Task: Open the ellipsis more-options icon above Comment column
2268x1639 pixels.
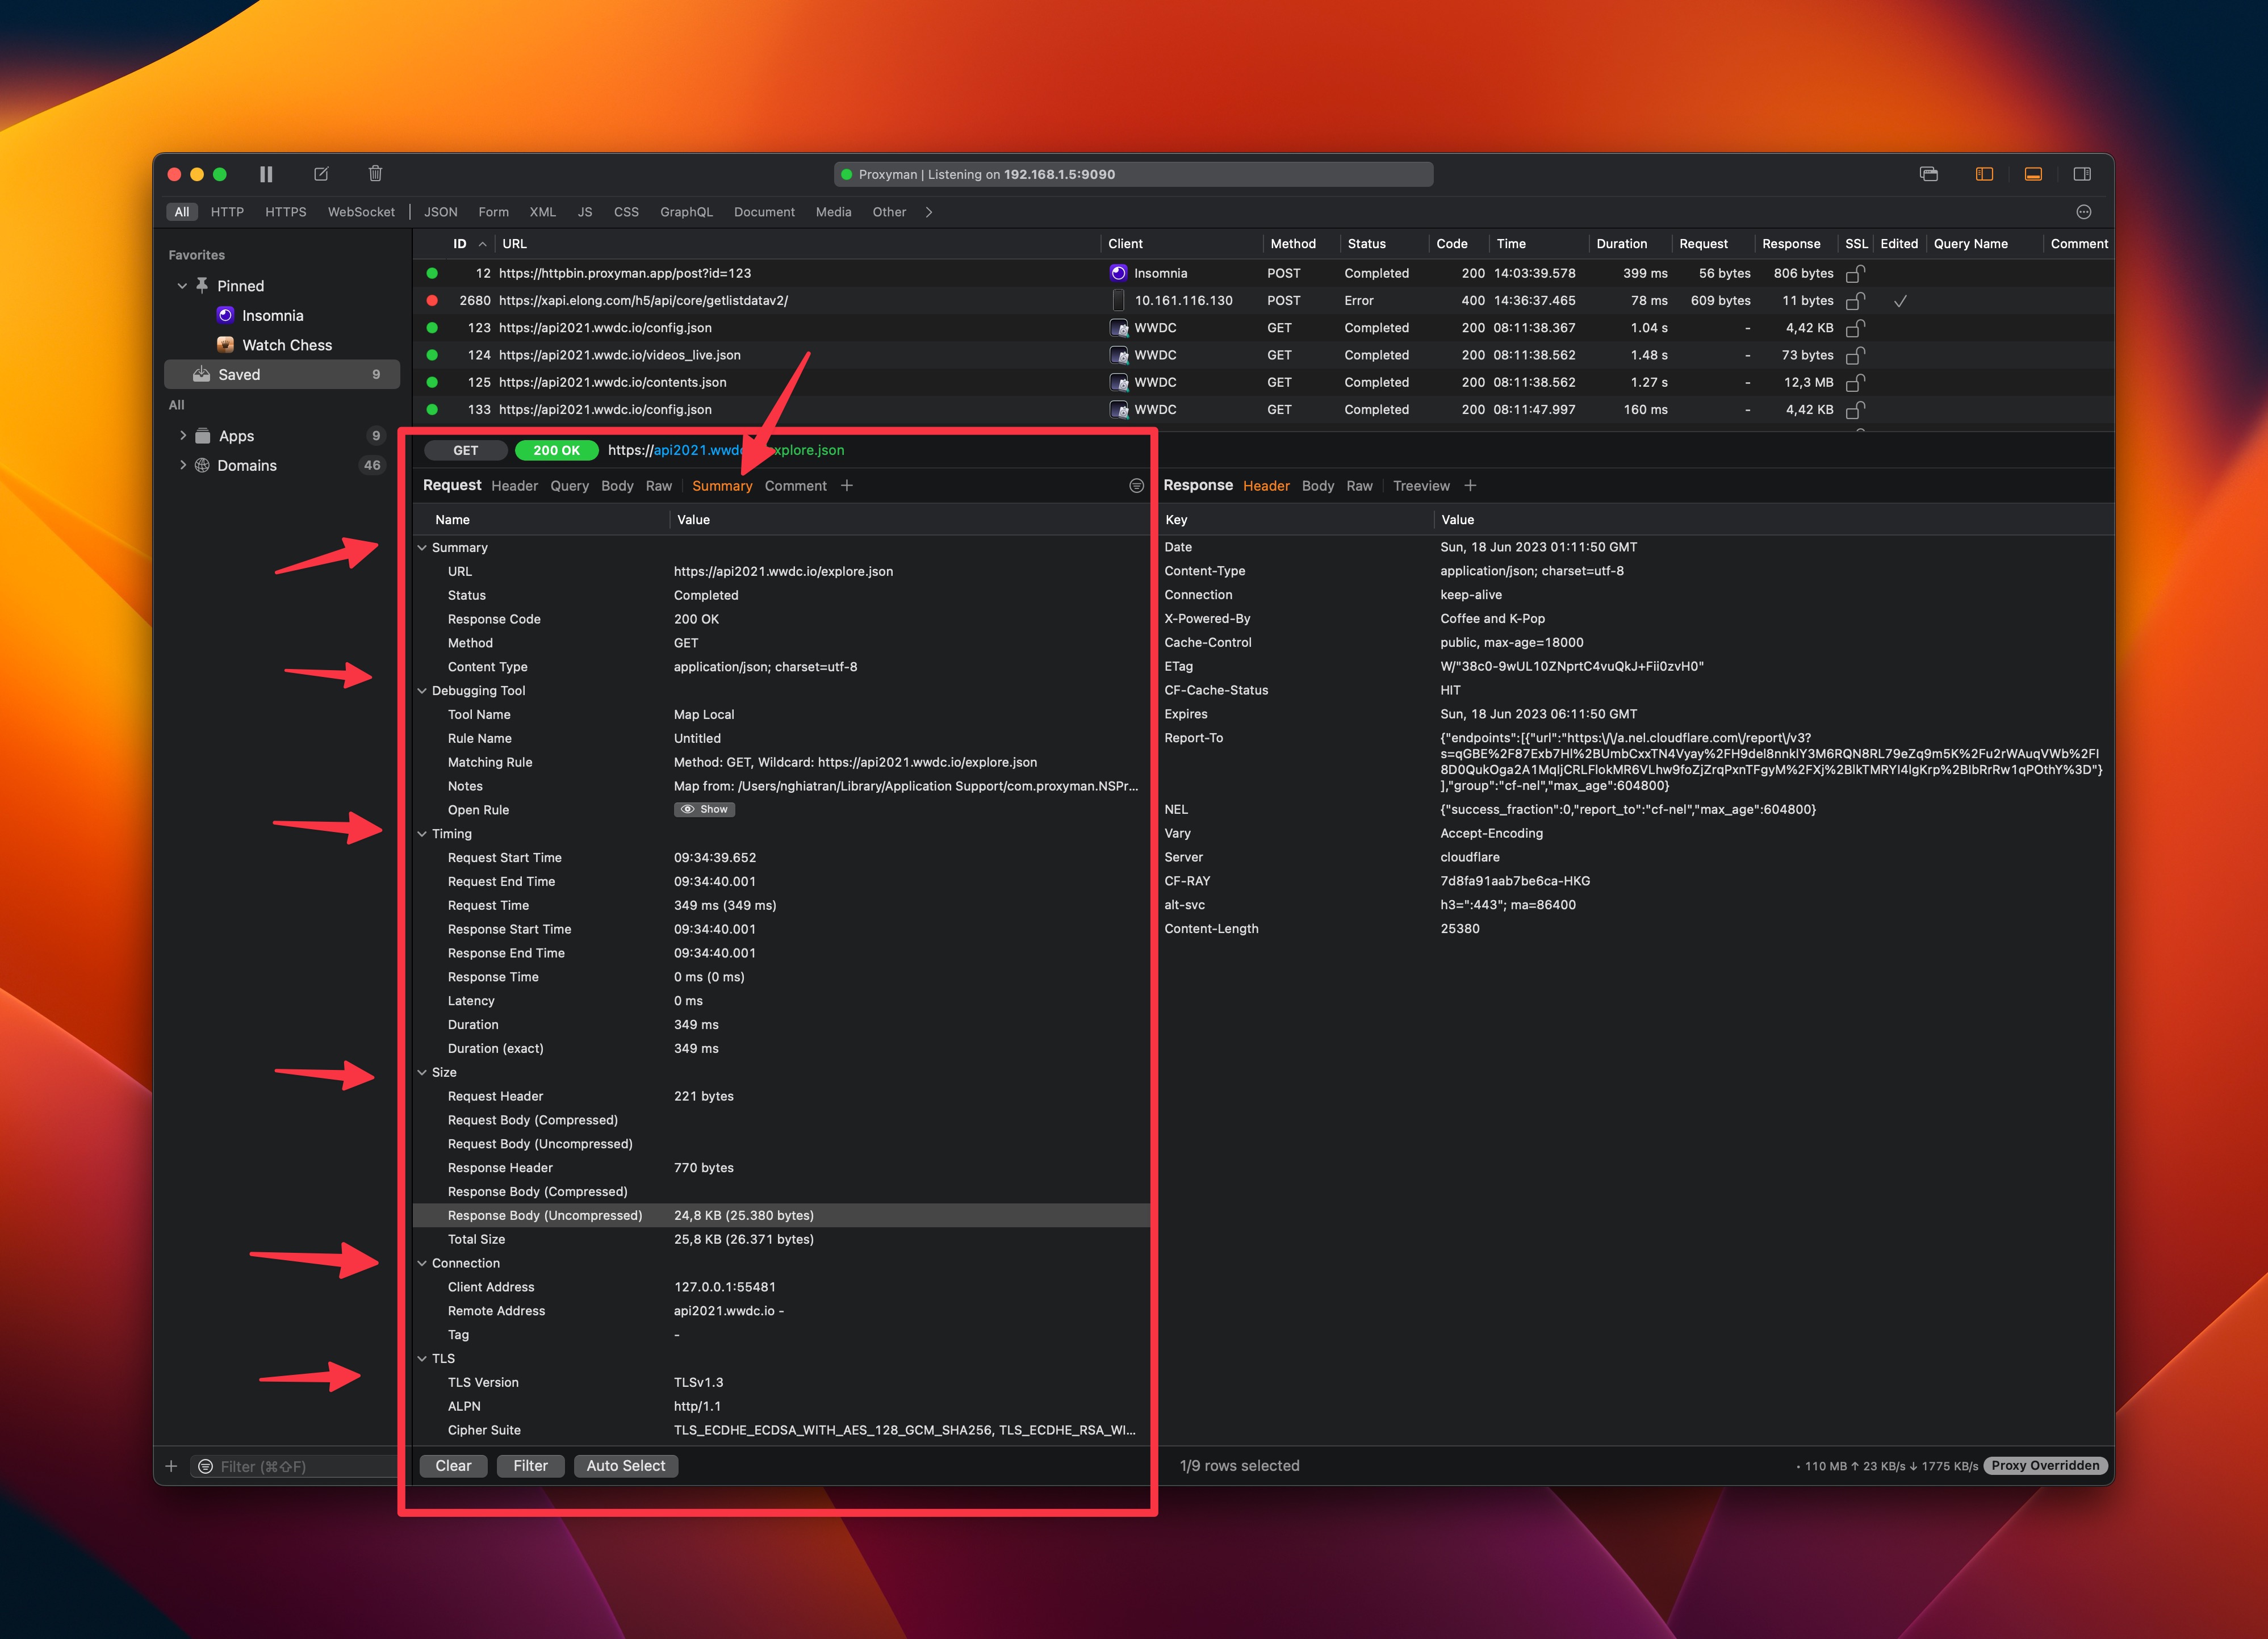Action: 2084,211
